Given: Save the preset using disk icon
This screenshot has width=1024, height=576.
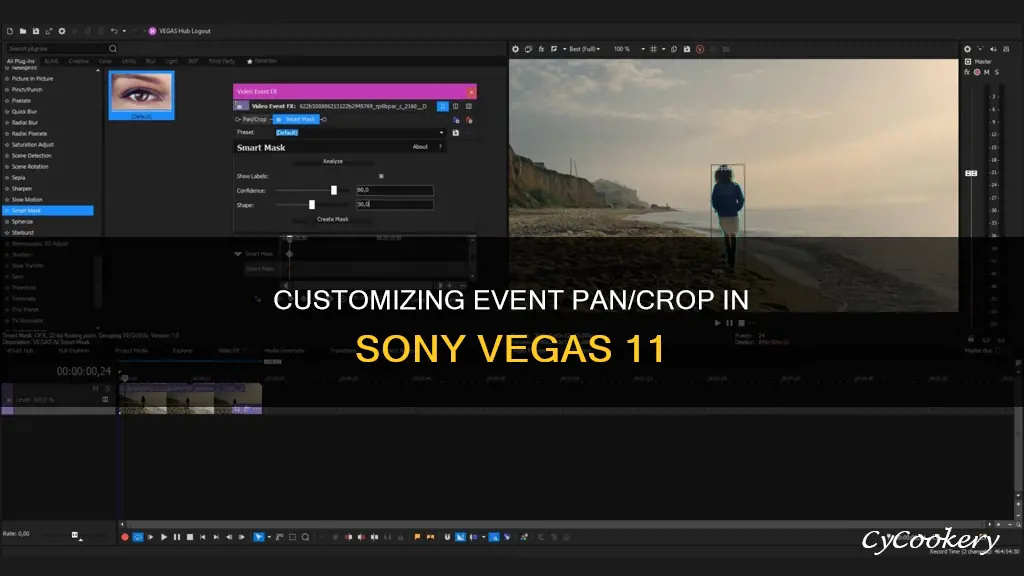Looking at the screenshot, I should pyautogui.click(x=456, y=133).
